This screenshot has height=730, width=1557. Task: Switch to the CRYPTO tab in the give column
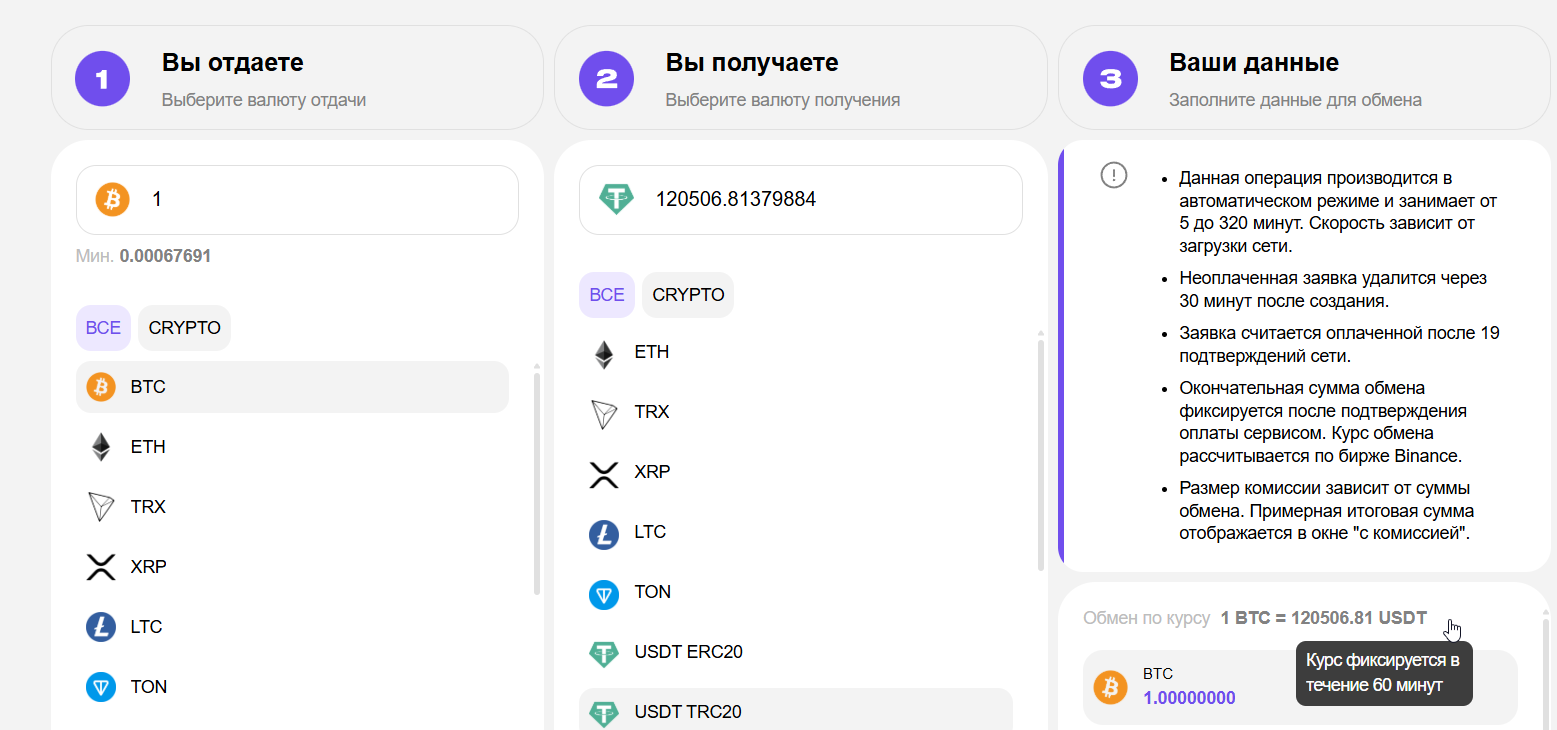[184, 328]
